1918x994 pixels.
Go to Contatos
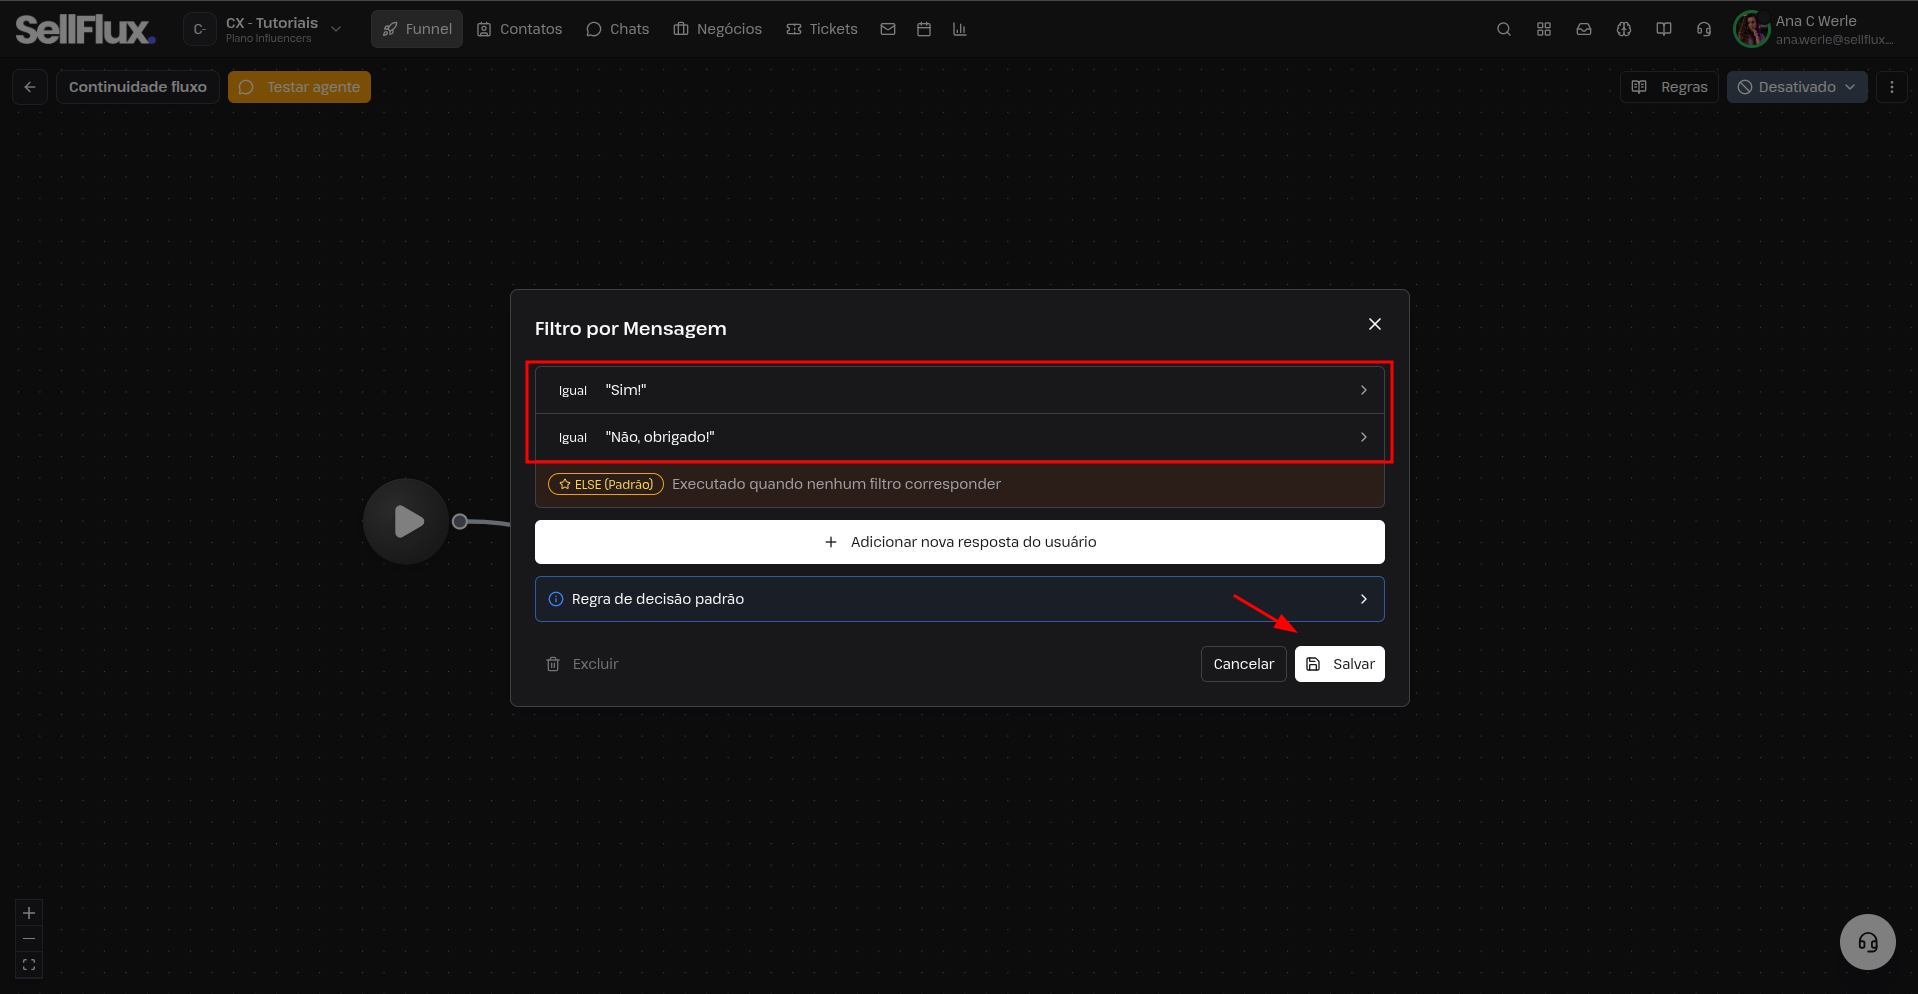pyautogui.click(x=519, y=29)
